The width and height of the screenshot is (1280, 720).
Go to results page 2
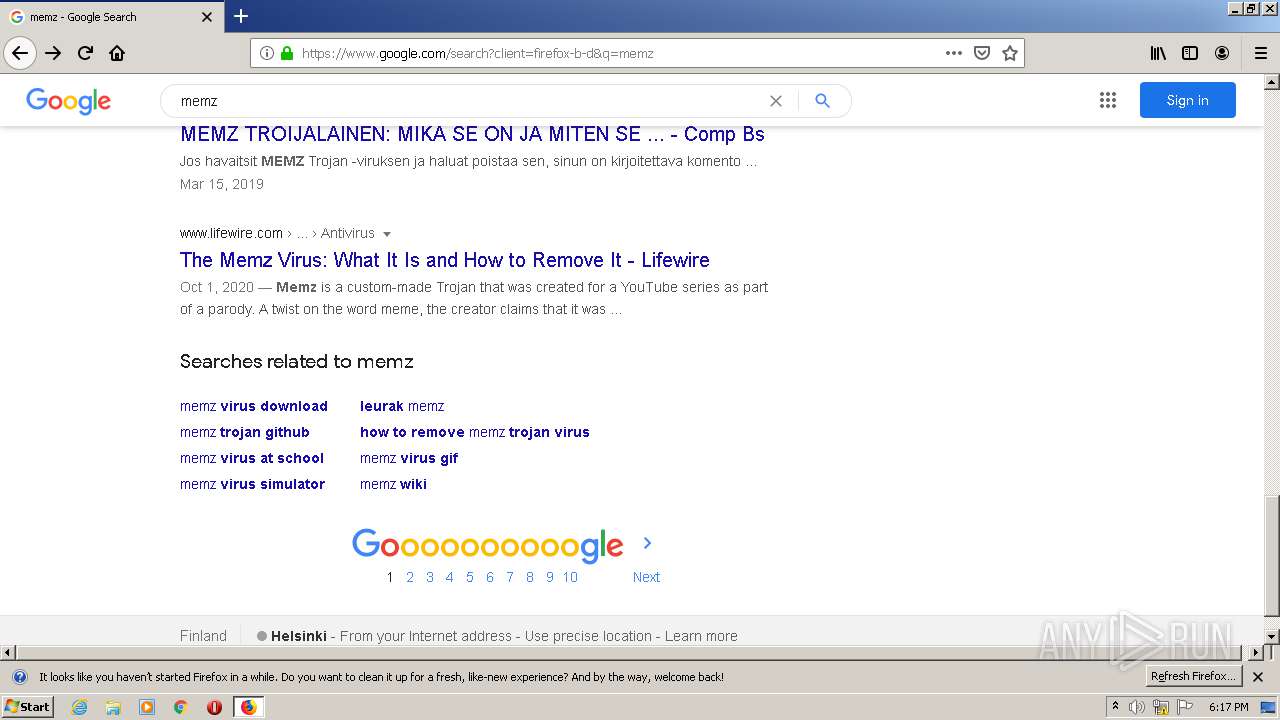pyautogui.click(x=410, y=577)
